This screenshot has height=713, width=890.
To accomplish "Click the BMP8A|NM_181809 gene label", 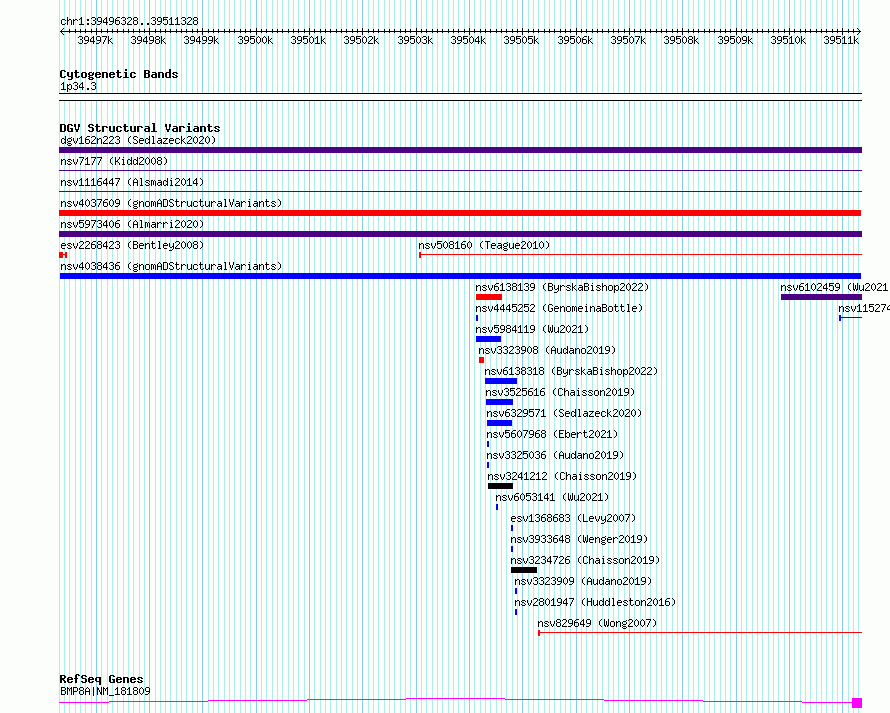I will tap(105, 691).
